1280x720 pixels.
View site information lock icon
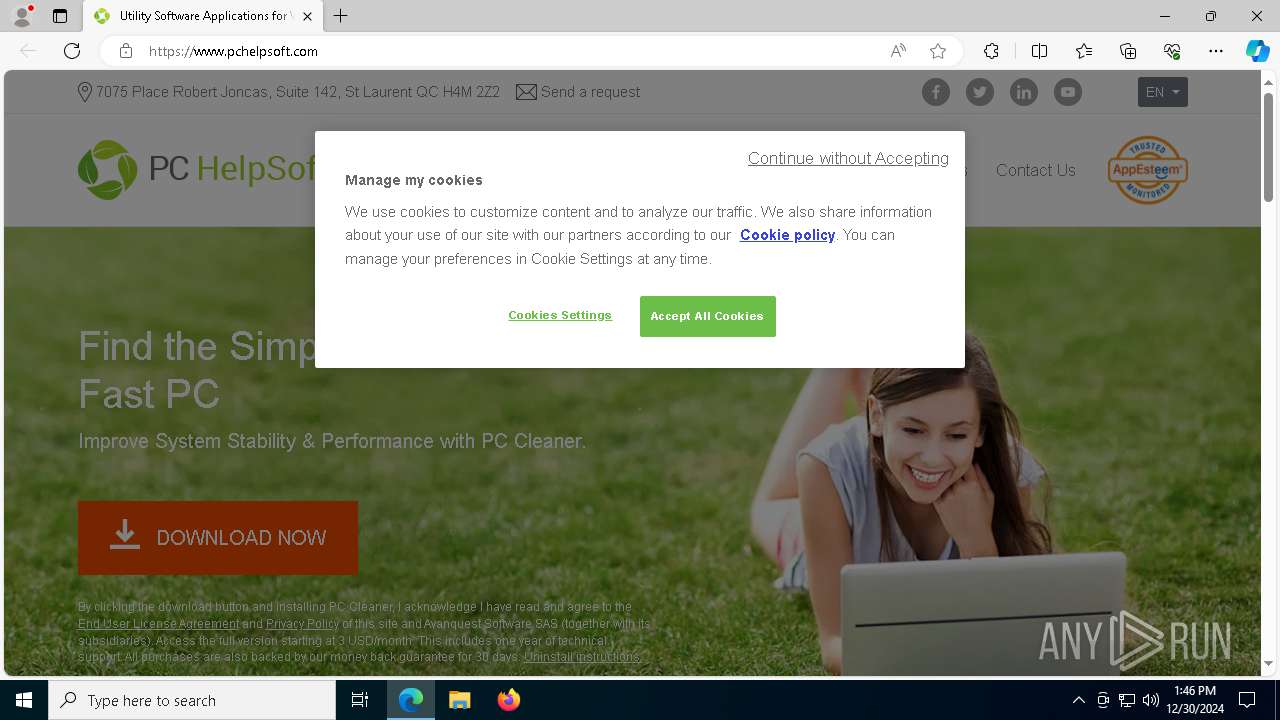tap(125, 51)
